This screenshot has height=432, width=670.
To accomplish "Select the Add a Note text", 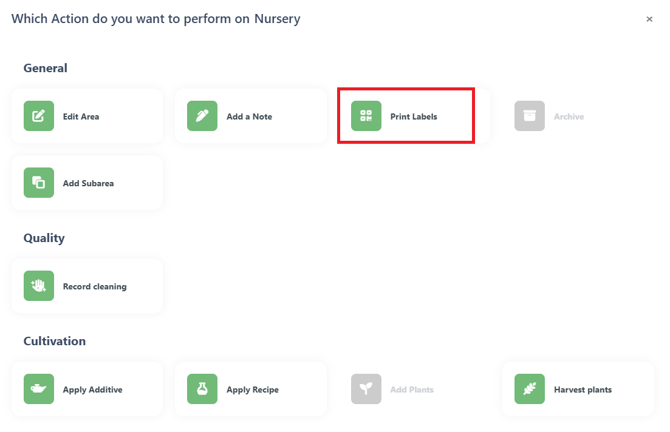I will (249, 117).
